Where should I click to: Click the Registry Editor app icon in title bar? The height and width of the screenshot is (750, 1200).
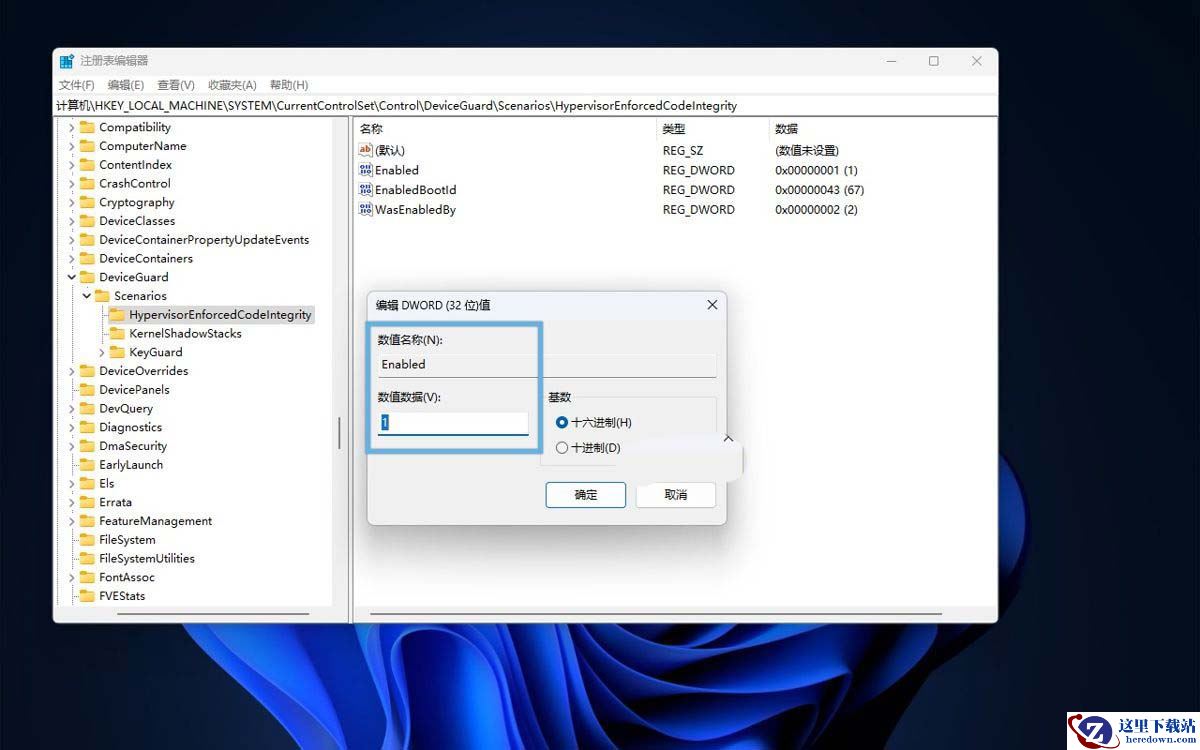coord(67,61)
